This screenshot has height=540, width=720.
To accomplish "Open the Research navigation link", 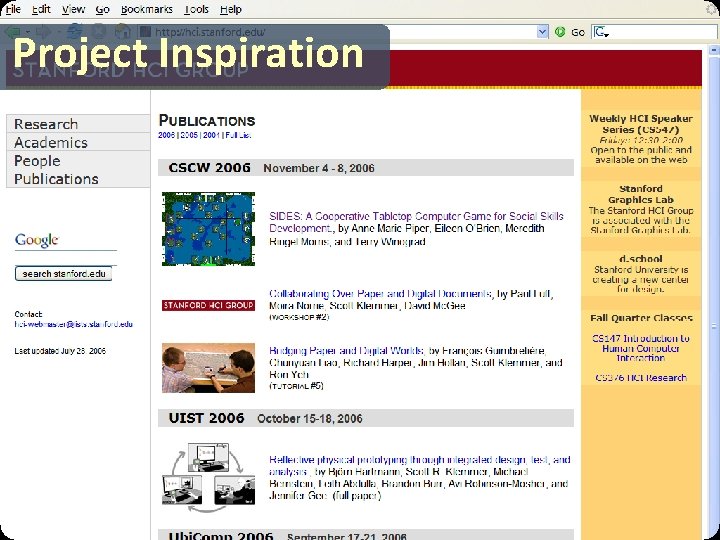I will point(46,124).
